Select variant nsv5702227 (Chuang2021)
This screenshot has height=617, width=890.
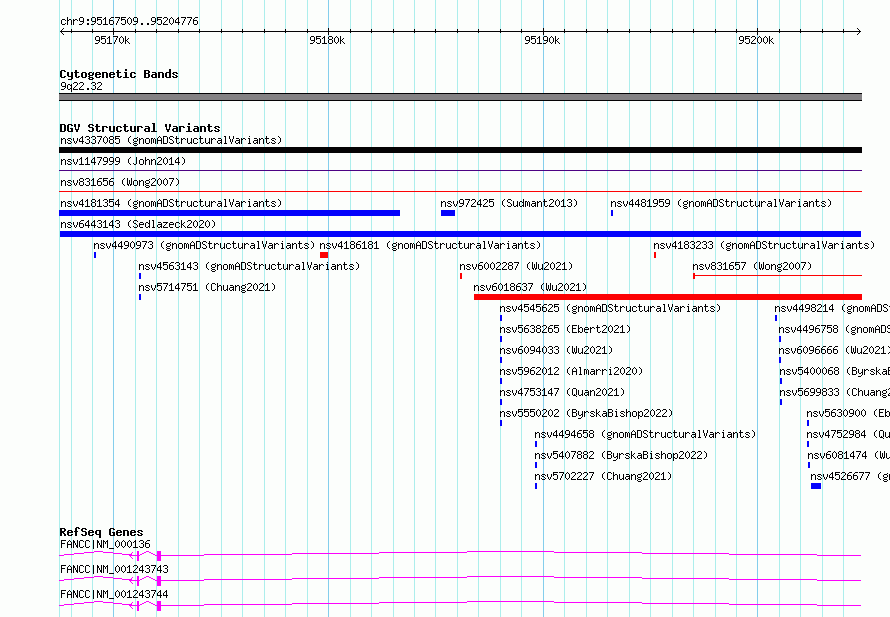pyautogui.click(x=603, y=476)
